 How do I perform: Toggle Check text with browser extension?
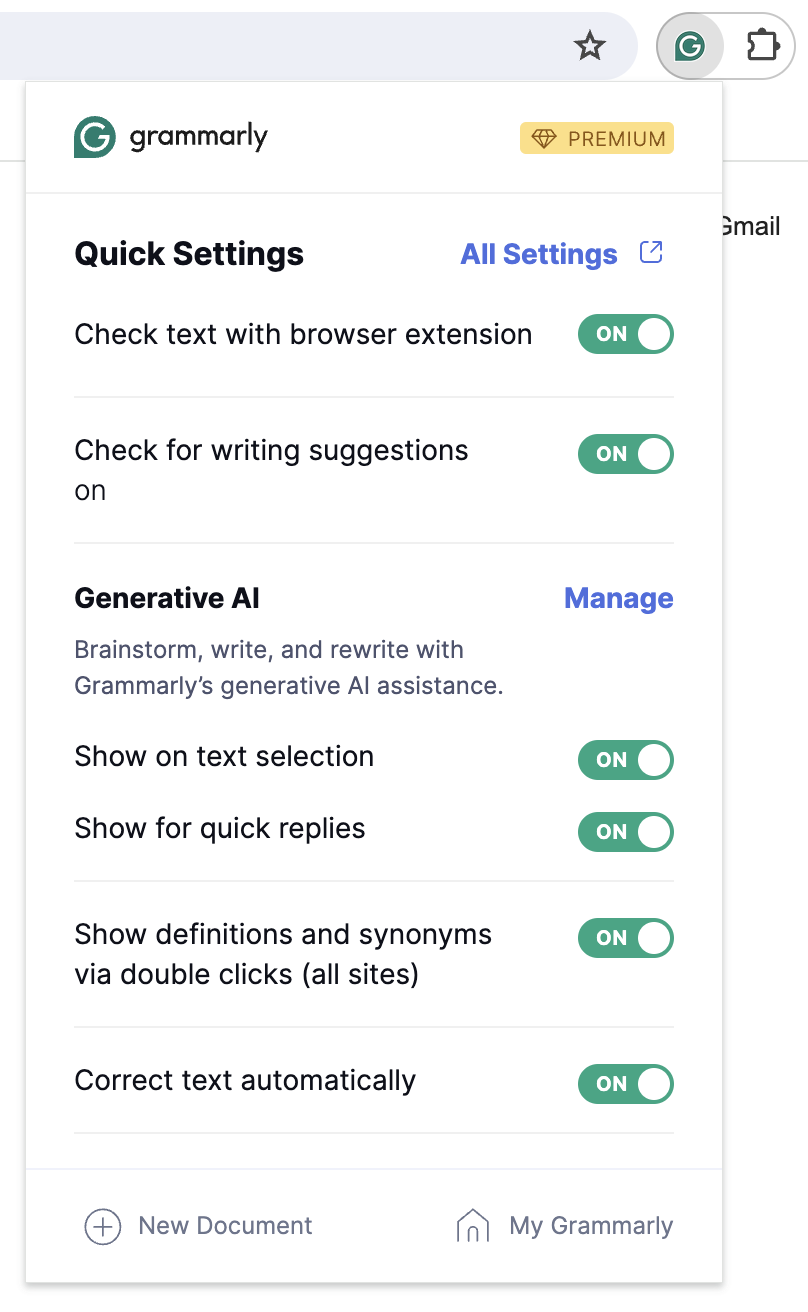626,334
